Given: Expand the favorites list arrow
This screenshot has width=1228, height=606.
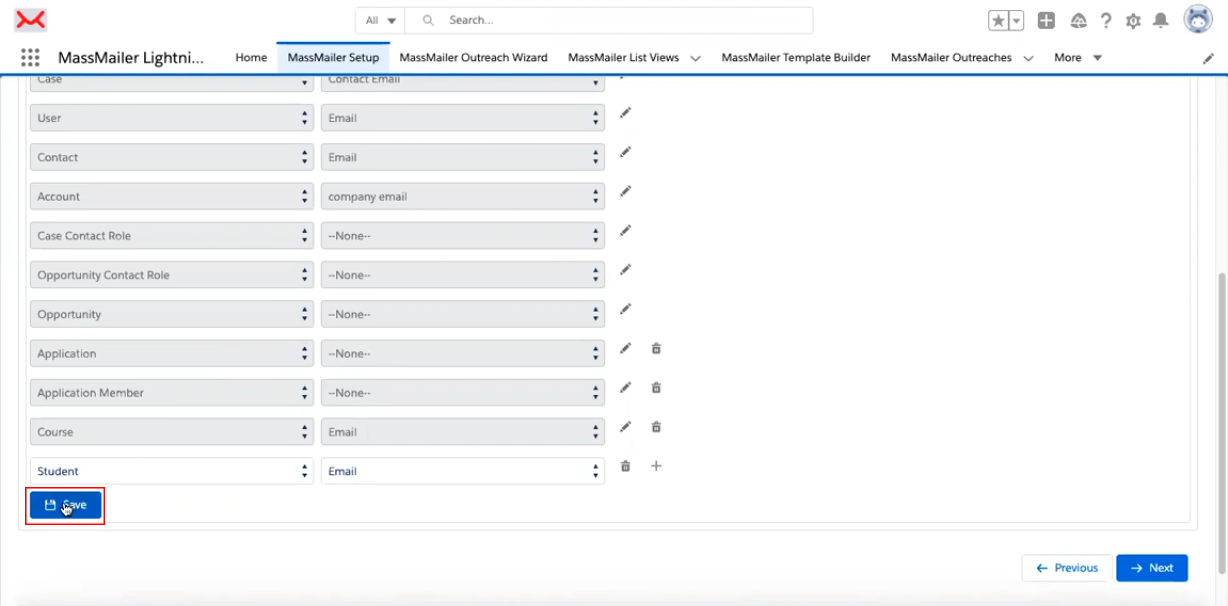Looking at the screenshot, I should coord(1016,20).
